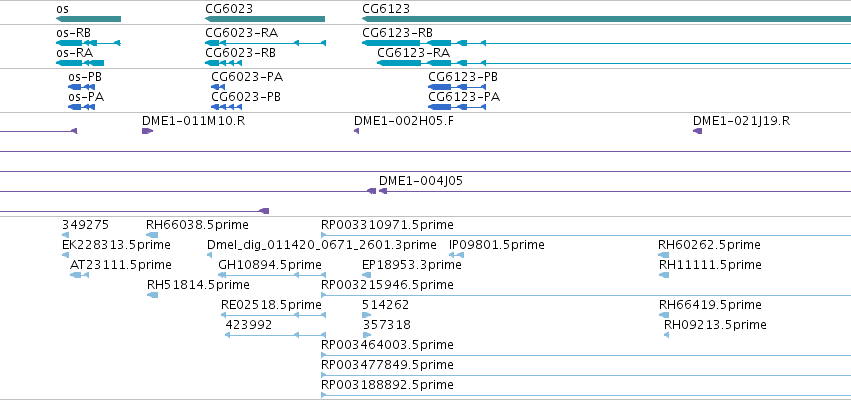The height and width of the screenshot is (400, 851).
Task: Click the os-RB transcript glyph
Action: (x=88, y=42)
